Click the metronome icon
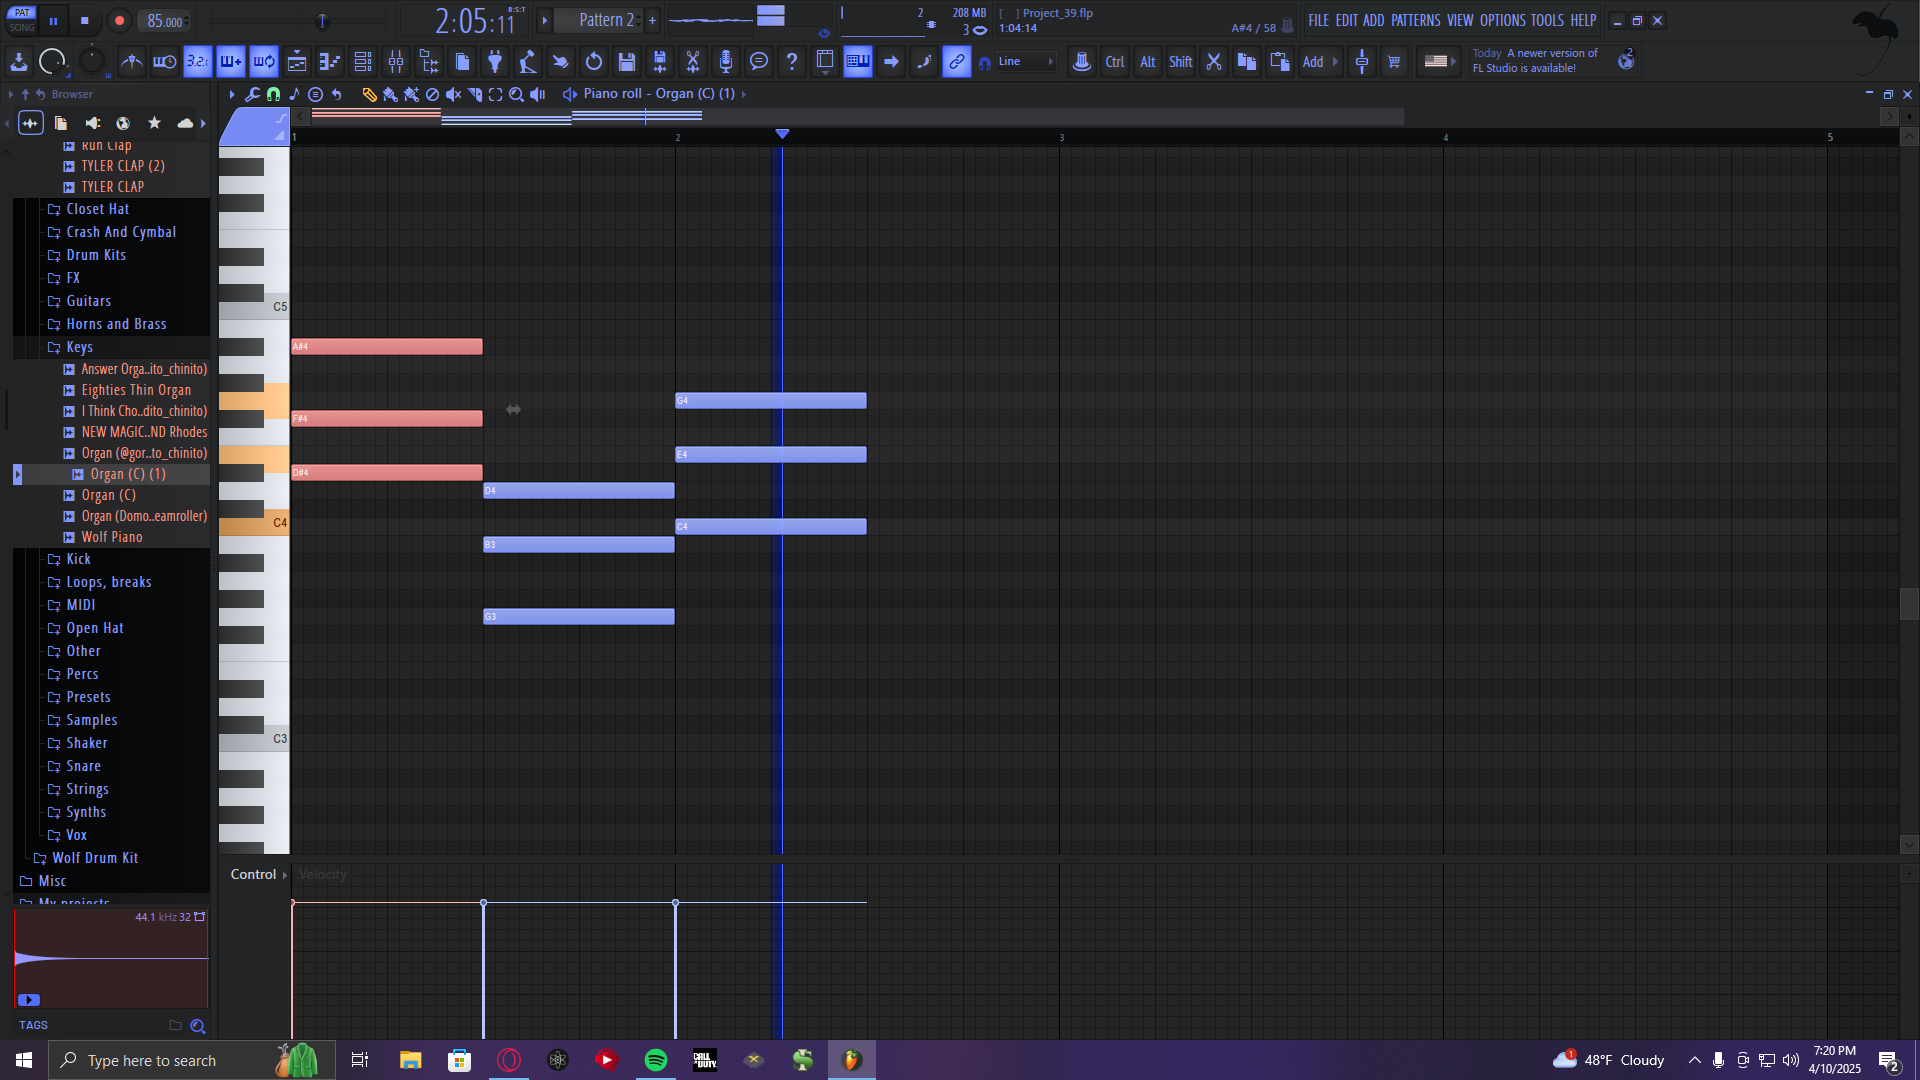Viewport: 1920px width, 1080px height. tap(131, 62)
